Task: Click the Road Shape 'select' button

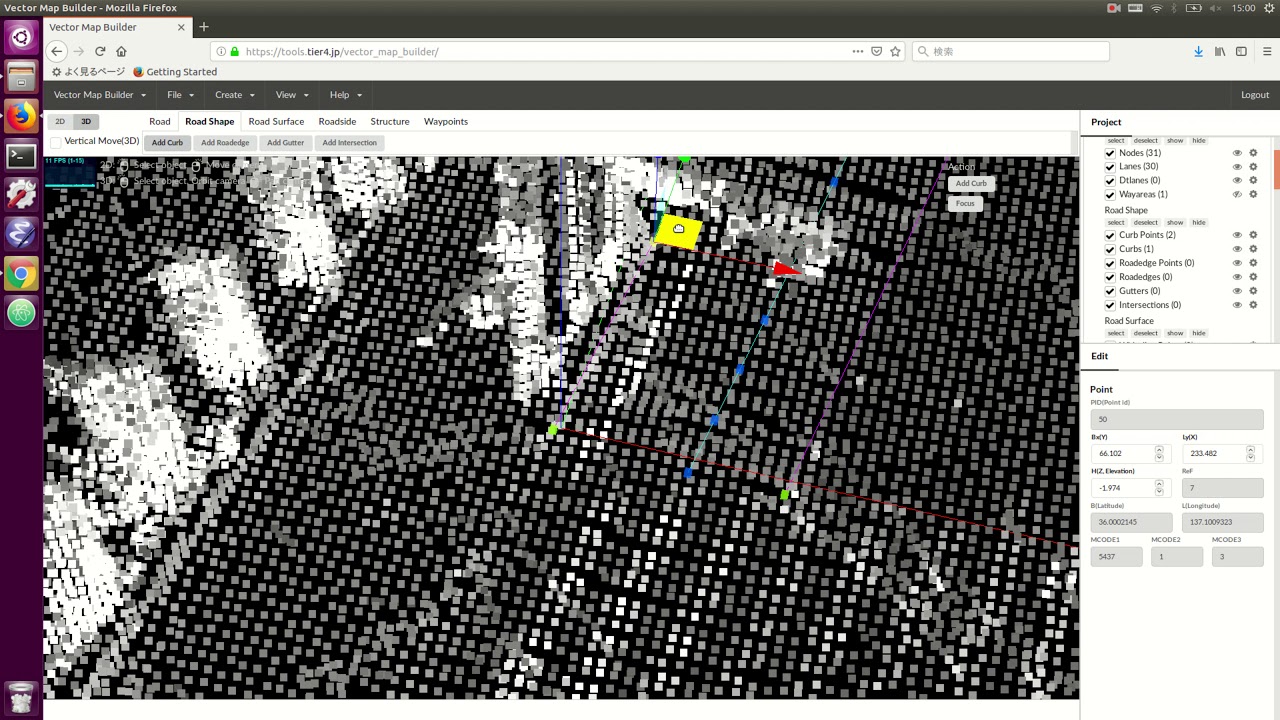Action: coord(1116,223)
